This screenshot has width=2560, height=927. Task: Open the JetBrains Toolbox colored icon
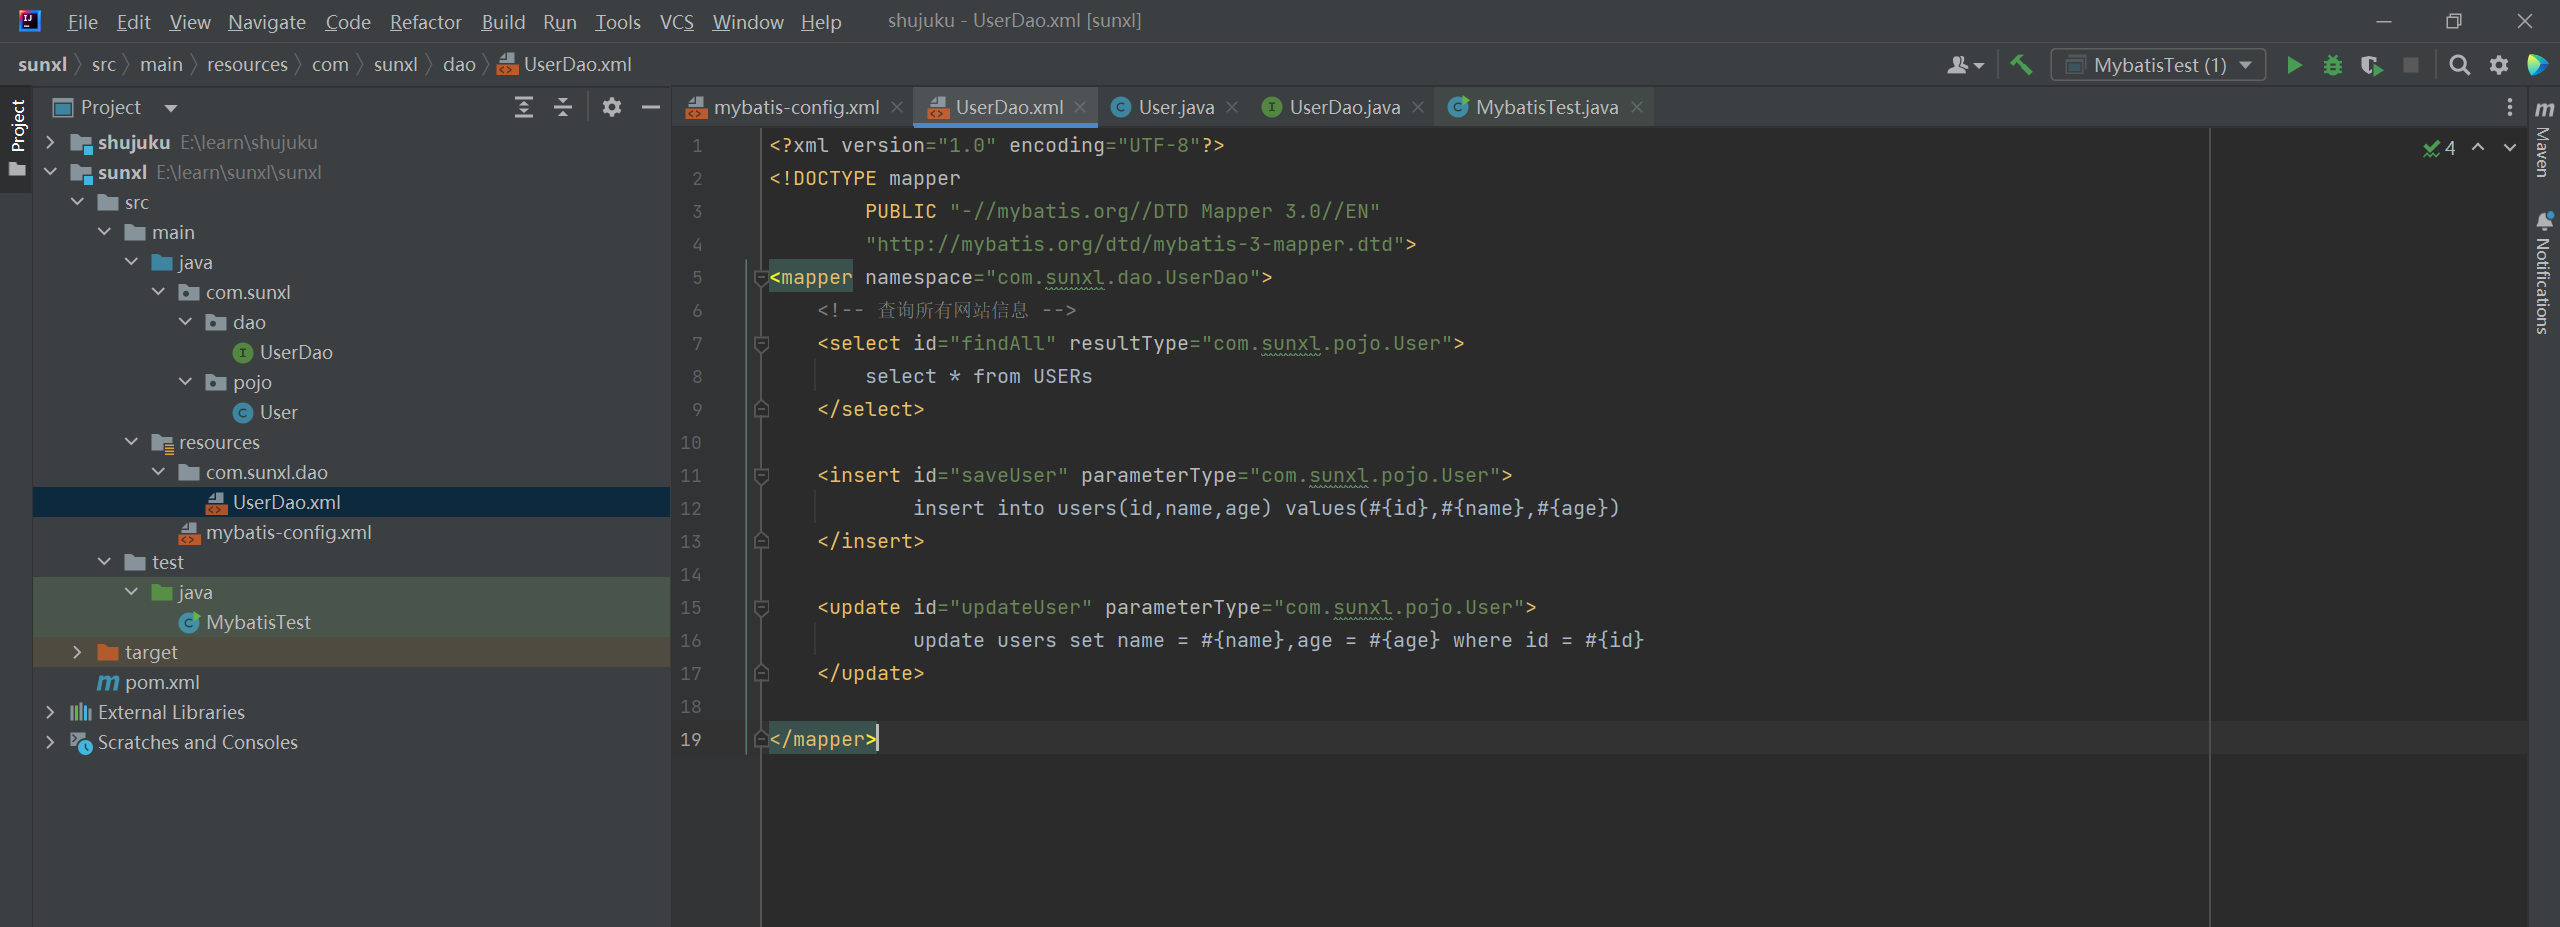(x=2537, y=65)
